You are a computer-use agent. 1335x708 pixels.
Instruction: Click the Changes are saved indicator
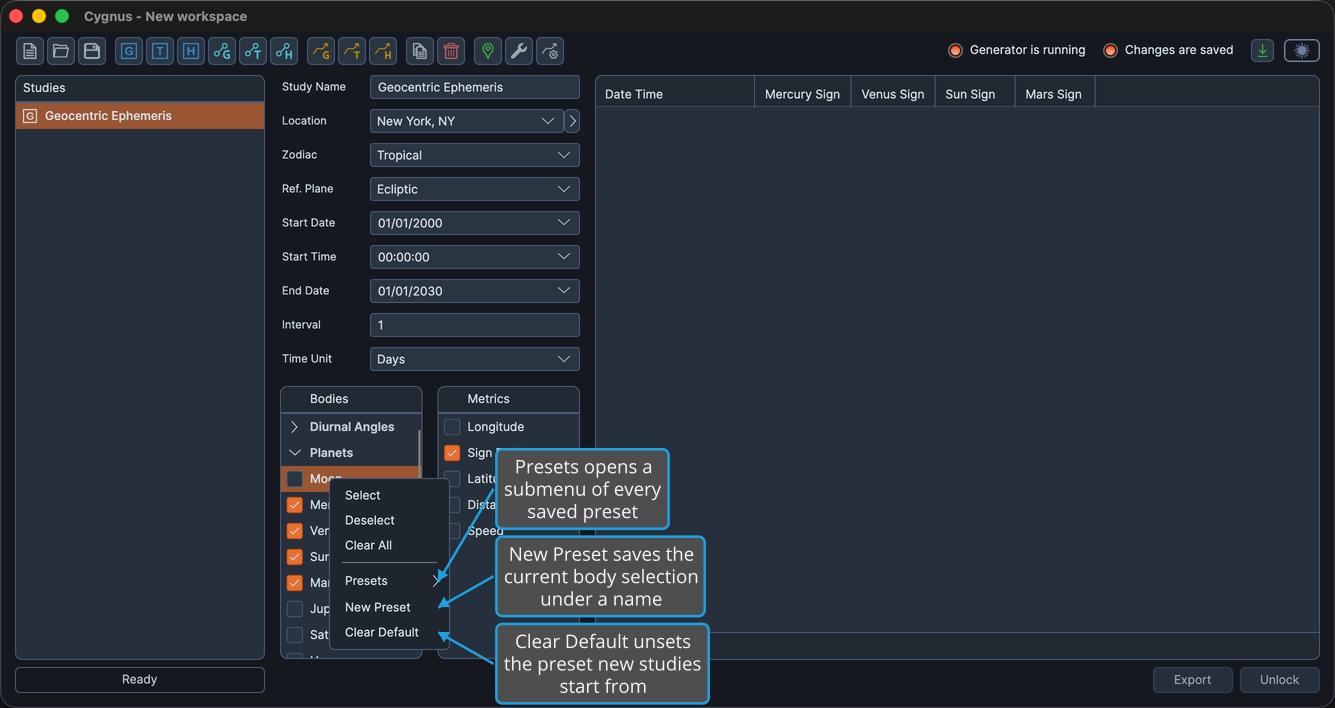point(1168,50)
